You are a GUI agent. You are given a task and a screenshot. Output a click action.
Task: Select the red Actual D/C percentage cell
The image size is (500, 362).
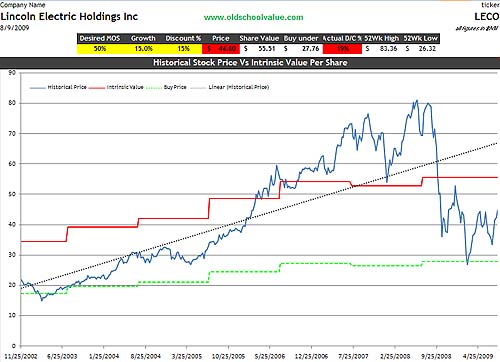(x=342, y=49)
